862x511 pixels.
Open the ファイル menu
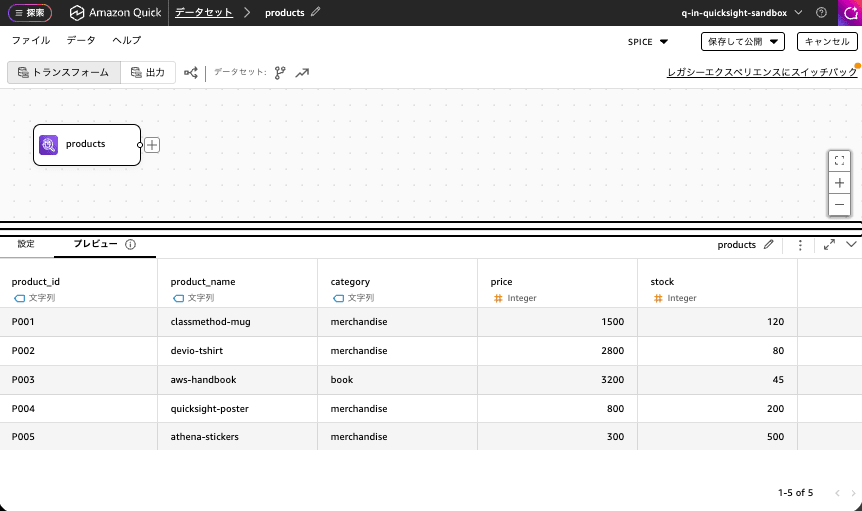point(31,40)
